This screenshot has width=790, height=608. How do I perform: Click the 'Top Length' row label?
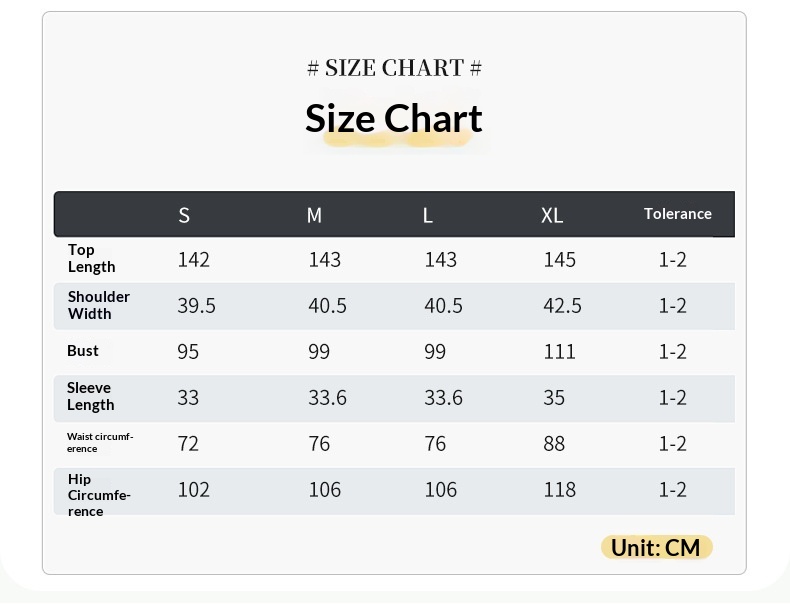(91, 258)
